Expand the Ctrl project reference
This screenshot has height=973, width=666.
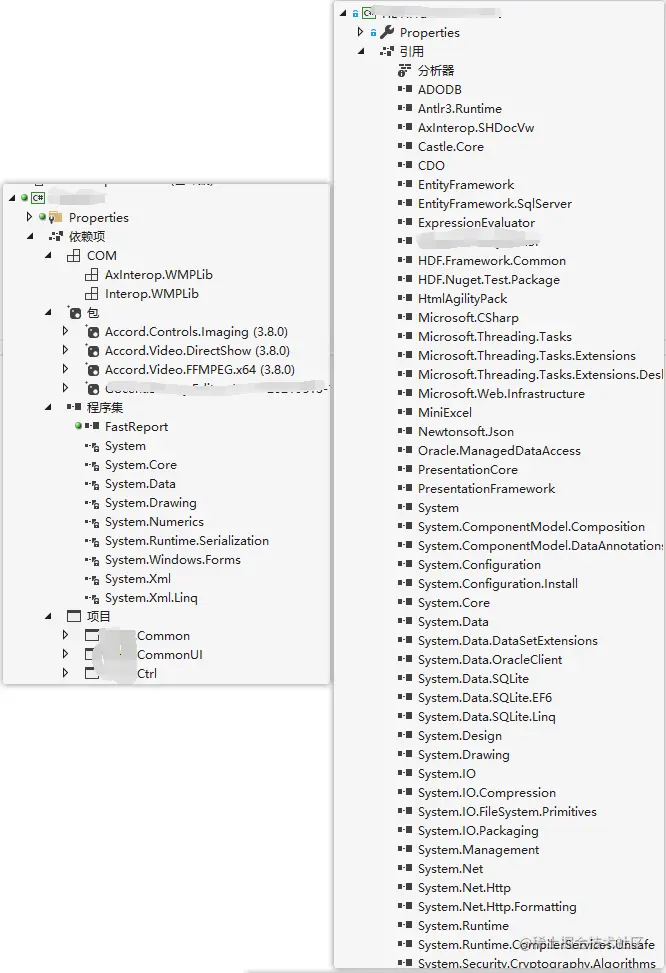click(x=65, y=673)
